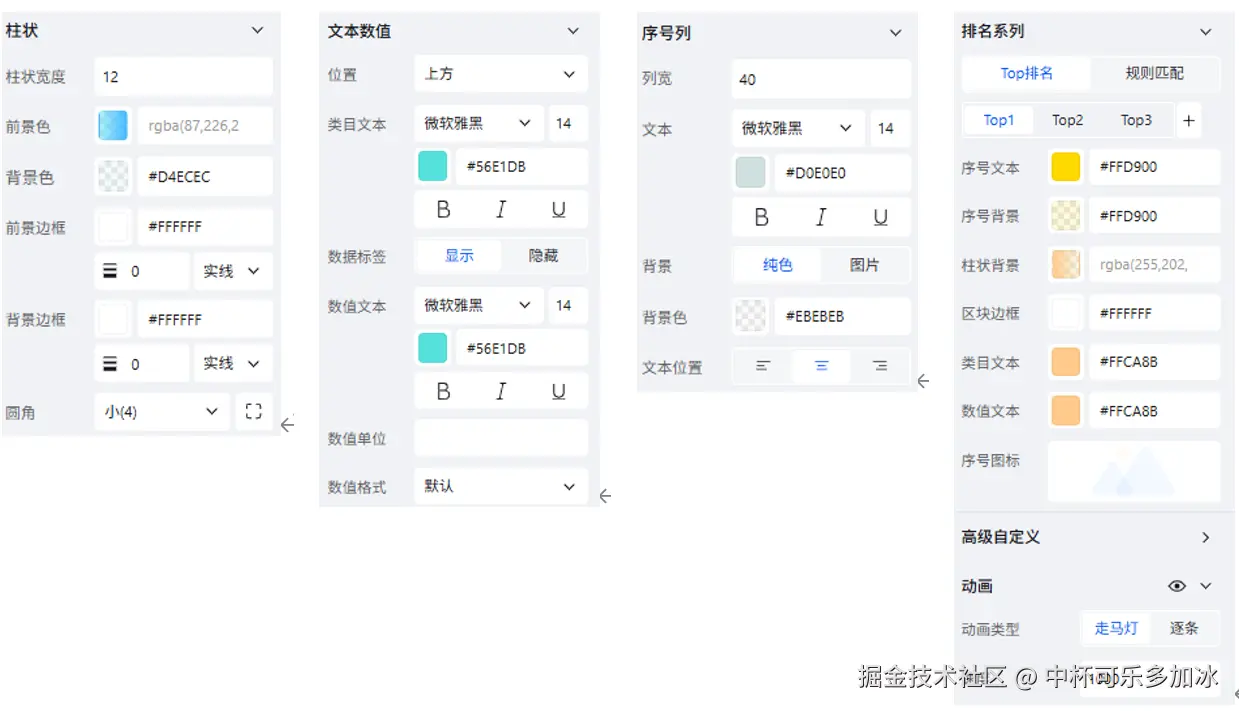This screenshot has height=711, width=1239.
Task: Collapse the 序号列 panel
Action: pos(896,33)
